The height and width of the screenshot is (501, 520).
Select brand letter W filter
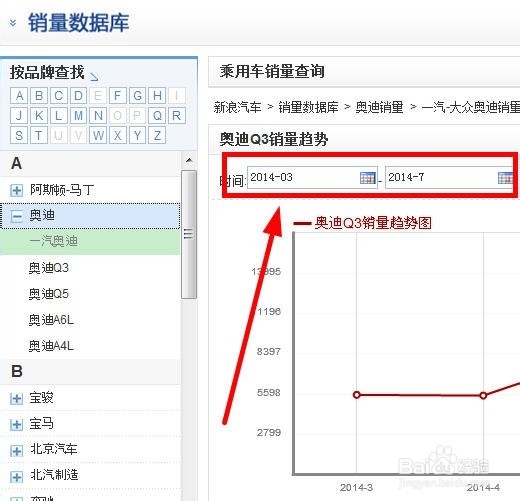[98, 135]
